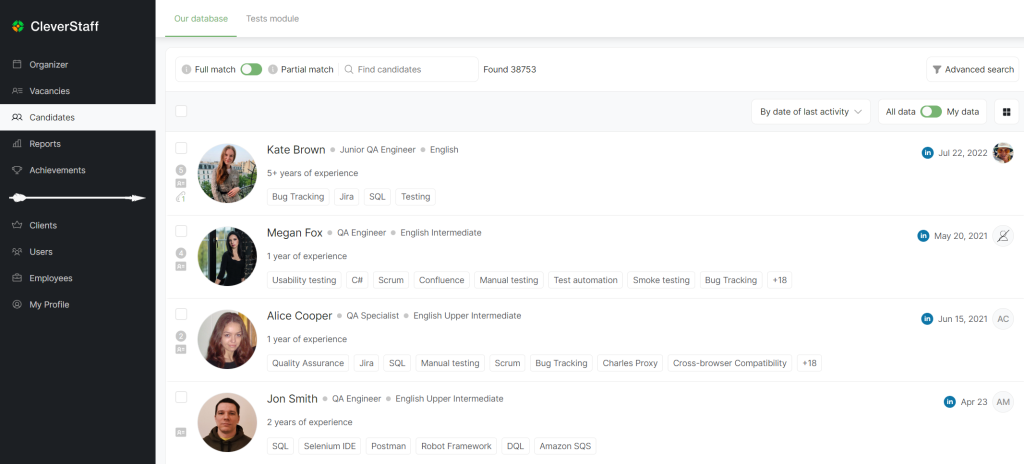The height and width of the screenshot is (464, 1024).
Task: Toggle Full match / Partial match switch
Action: [x=251, y=70]
